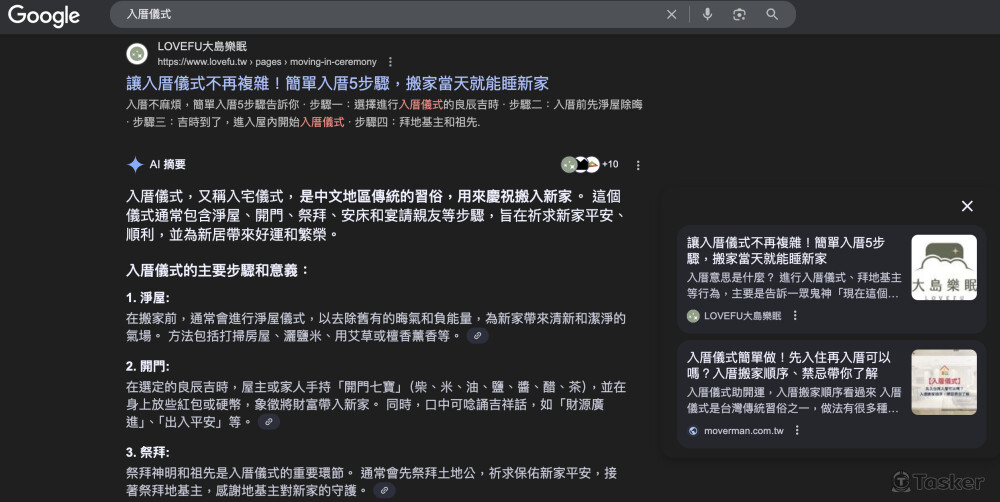Open the options menu beside the lovefu.tw URL
This screenshot has width=1000, height=502.
(390, 62)
